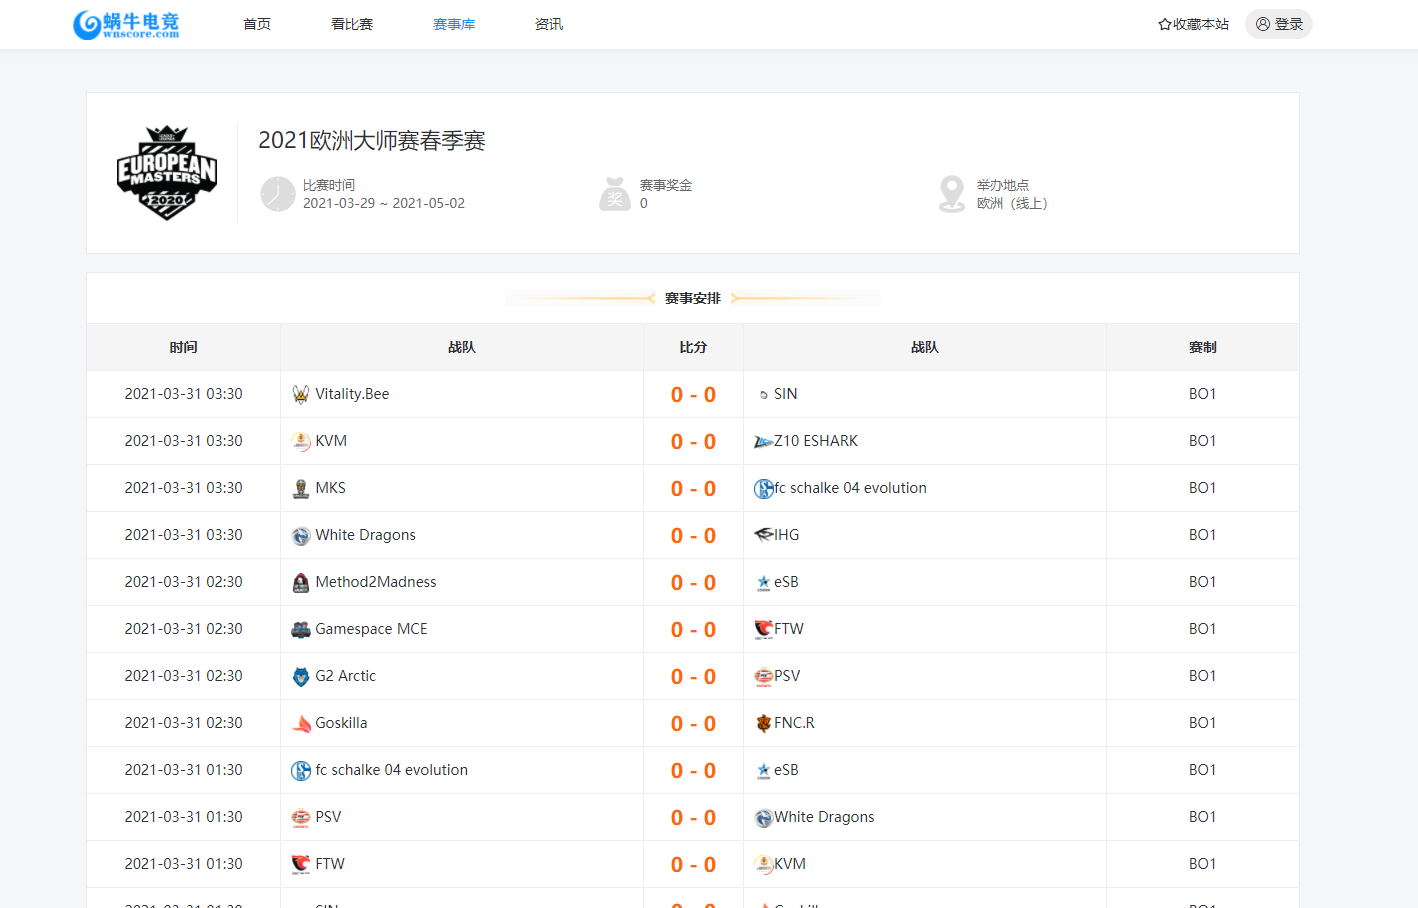This screenshot has height=908, width=1418.
Task: Select the 赛制 column header
Action: (1203, 347)
